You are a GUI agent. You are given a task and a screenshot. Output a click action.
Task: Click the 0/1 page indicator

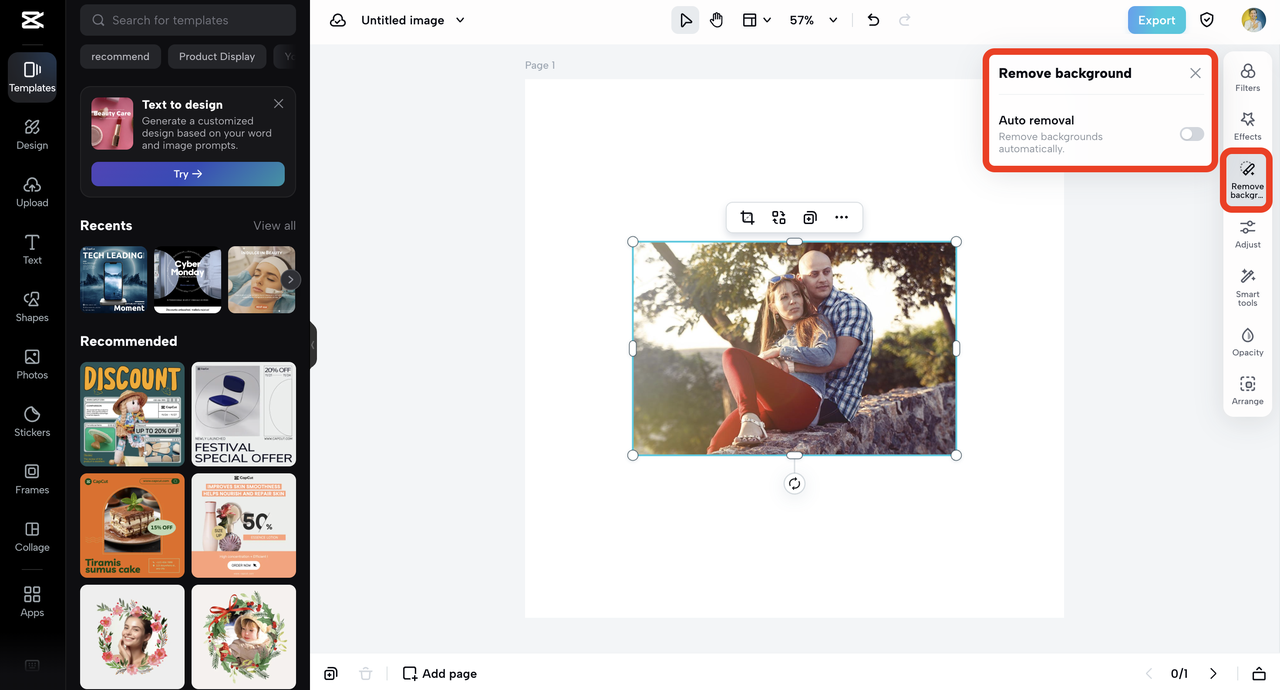pos(1180,674)
